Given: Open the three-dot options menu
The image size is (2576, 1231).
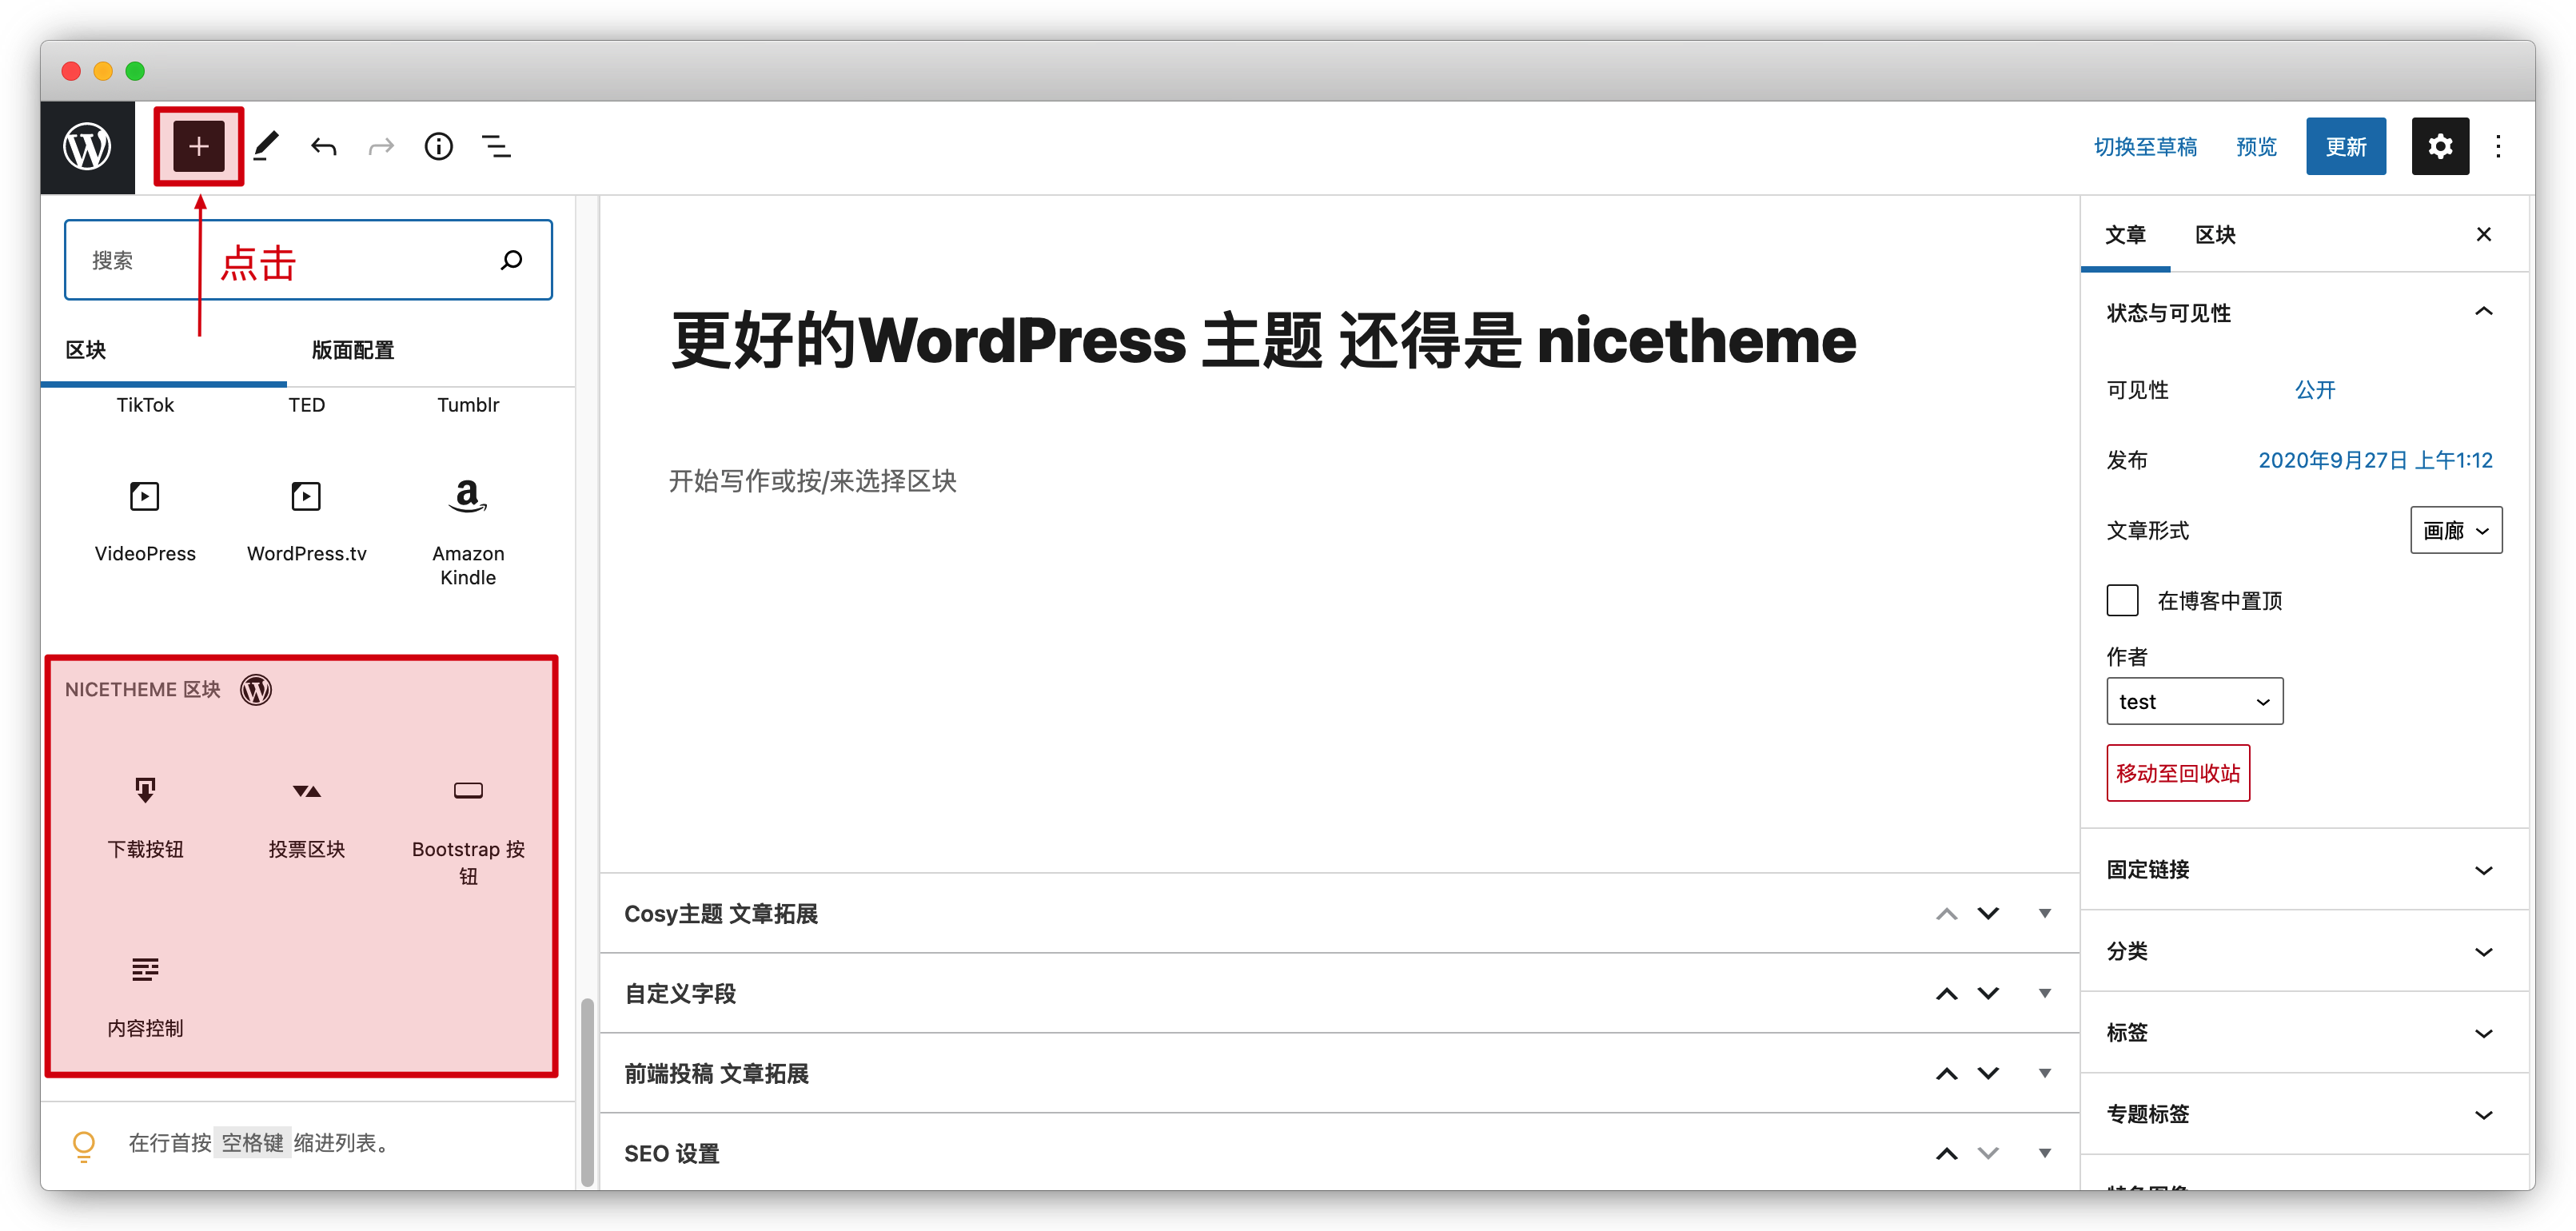Looking at the screenshot, I should pyautogui.click(x=2498, y=147).
